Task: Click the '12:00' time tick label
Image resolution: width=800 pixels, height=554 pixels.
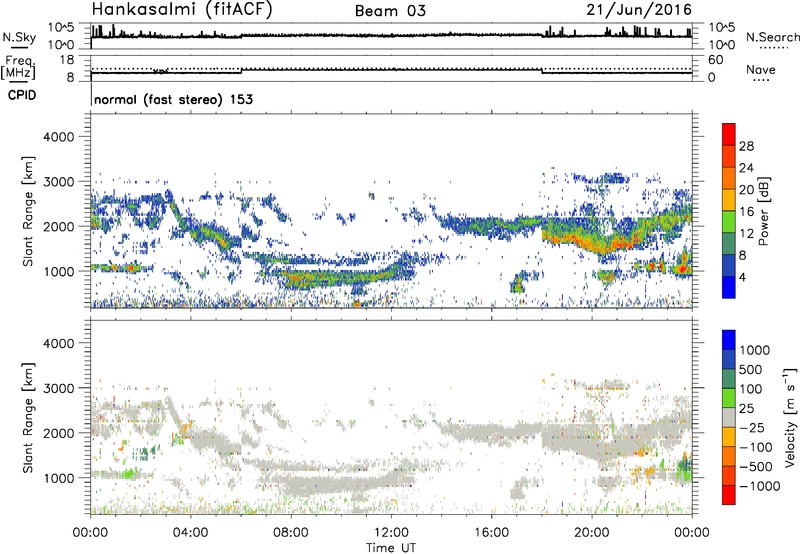Action: (391, 533)
